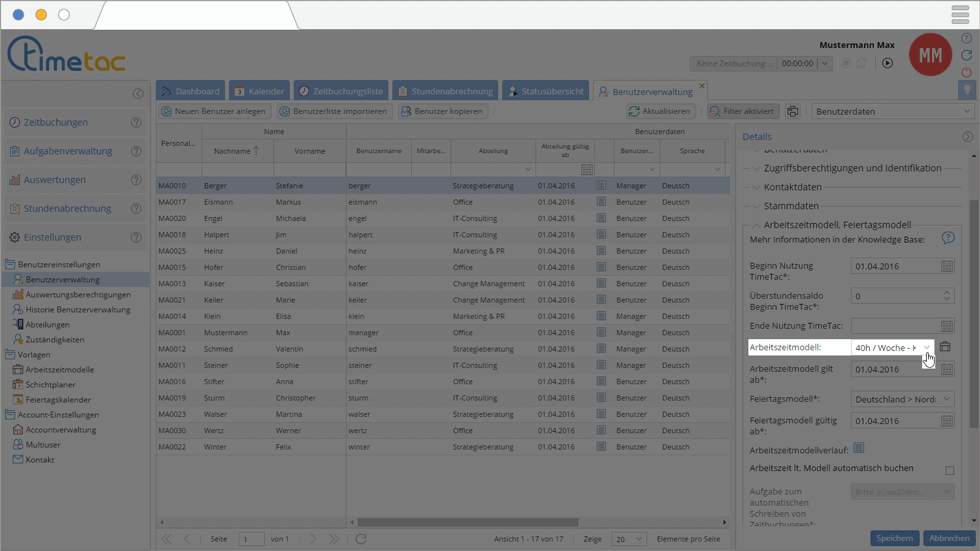The height and width of the screenshot is (551, 980).
Task: Click the Überstundensaldo input field
Action: click(895, 296)
